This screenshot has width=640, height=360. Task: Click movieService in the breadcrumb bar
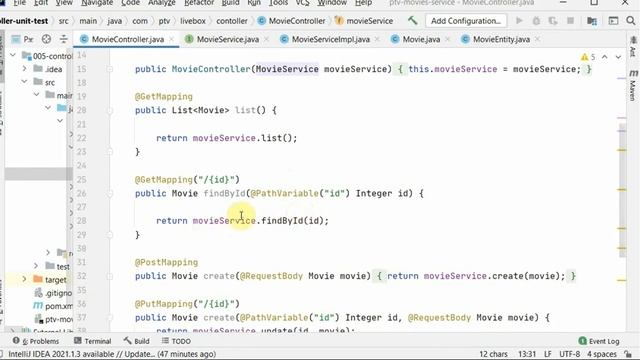pos(364,20)
